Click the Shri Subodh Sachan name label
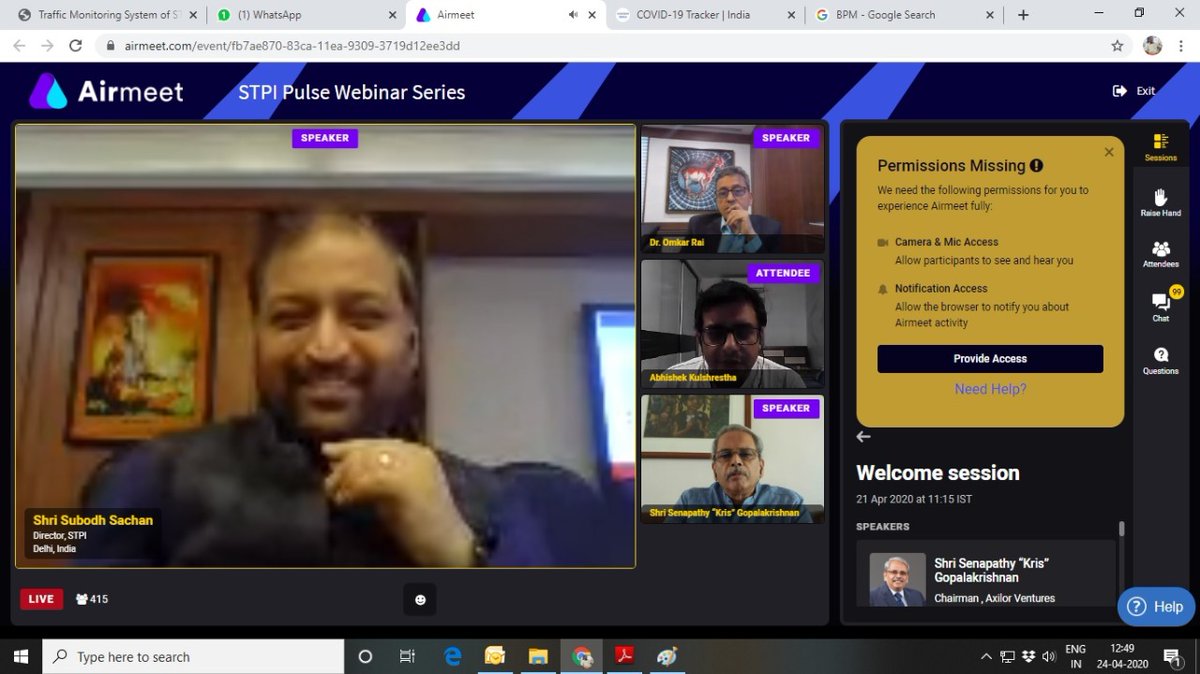 pos(93,520)
